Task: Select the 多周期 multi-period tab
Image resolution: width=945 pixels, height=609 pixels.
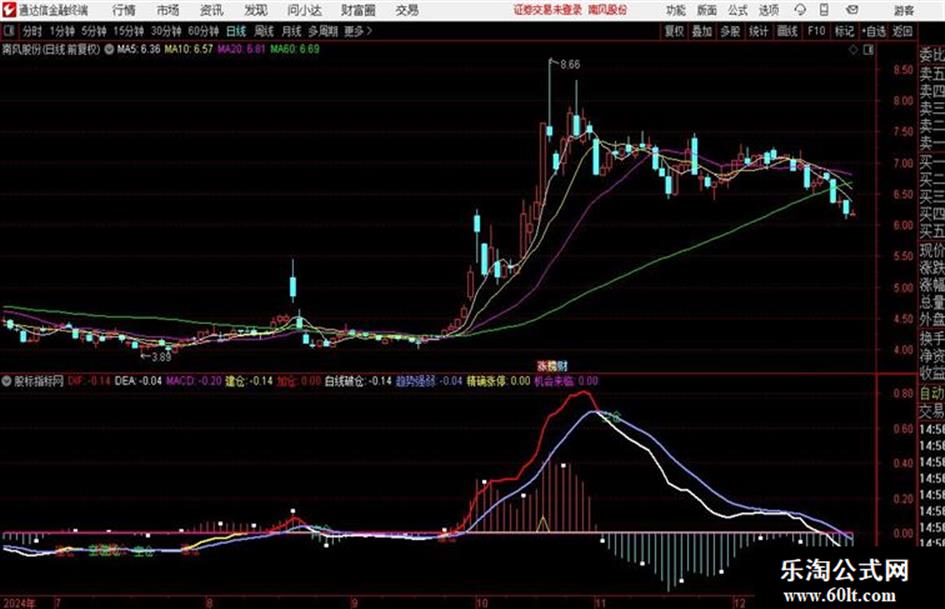Action: click(x=323, y=31)
